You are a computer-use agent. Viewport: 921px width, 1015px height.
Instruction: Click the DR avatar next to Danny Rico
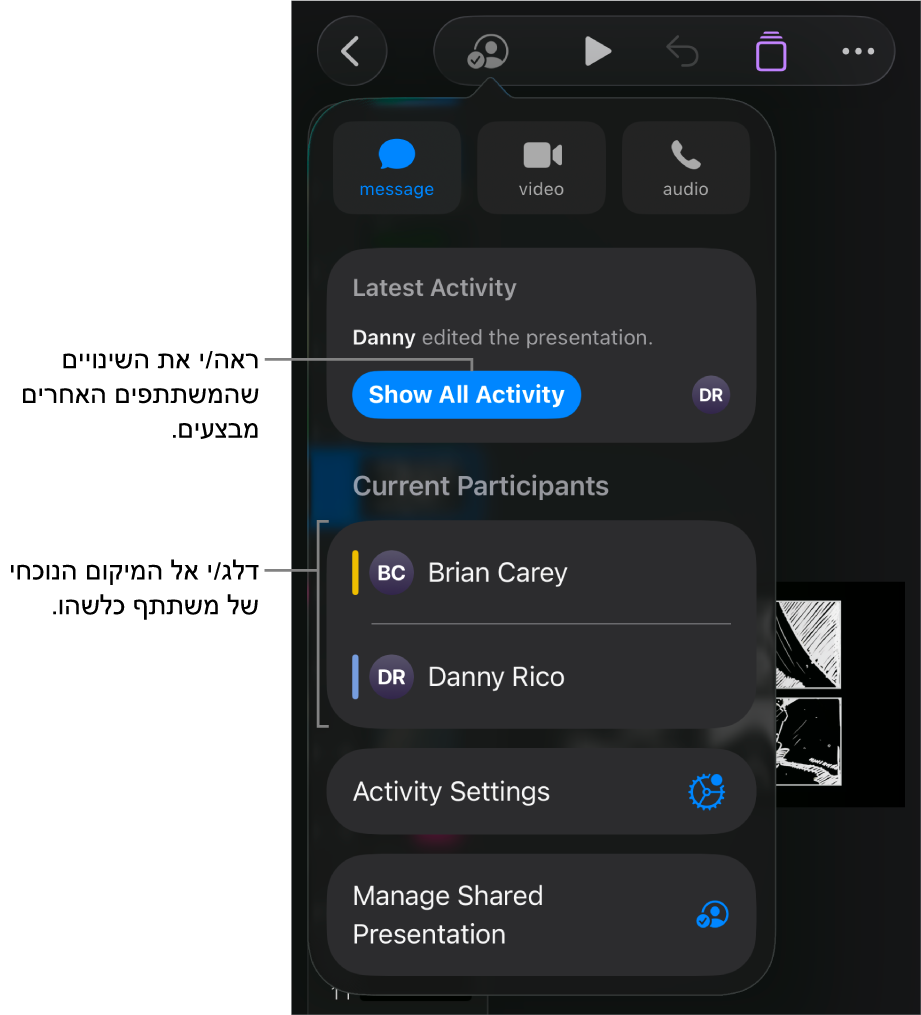tap(391, 677)
